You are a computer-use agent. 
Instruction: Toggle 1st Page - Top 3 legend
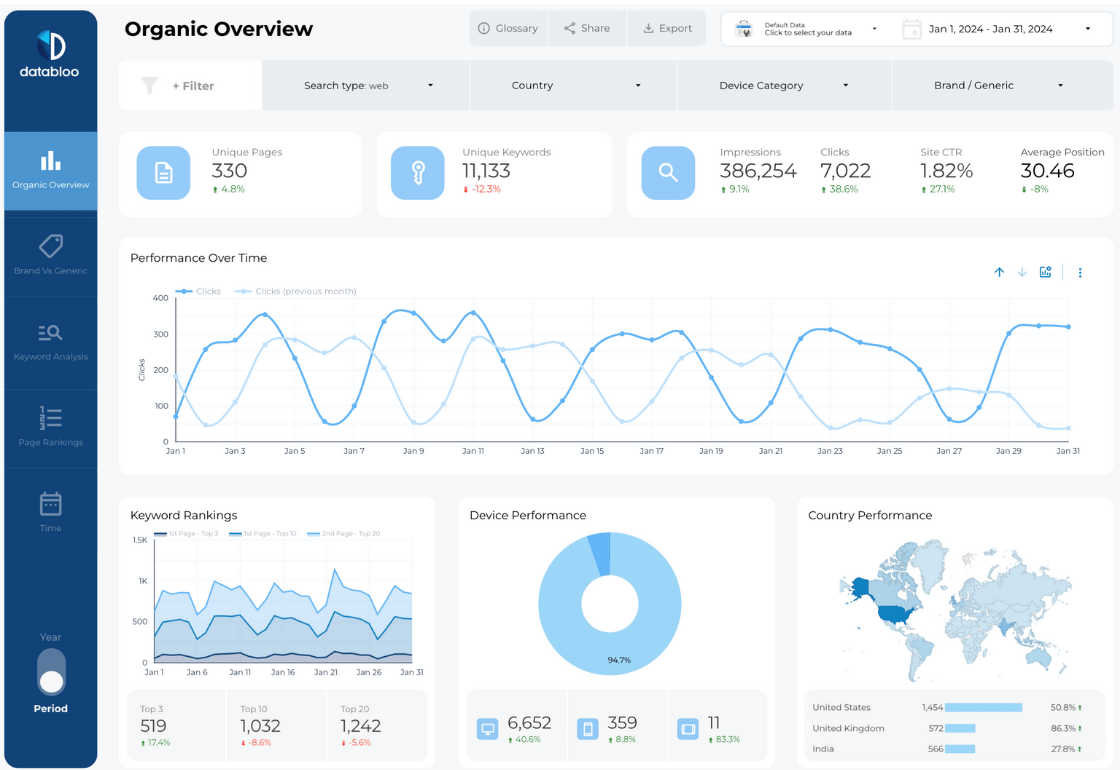185,534
